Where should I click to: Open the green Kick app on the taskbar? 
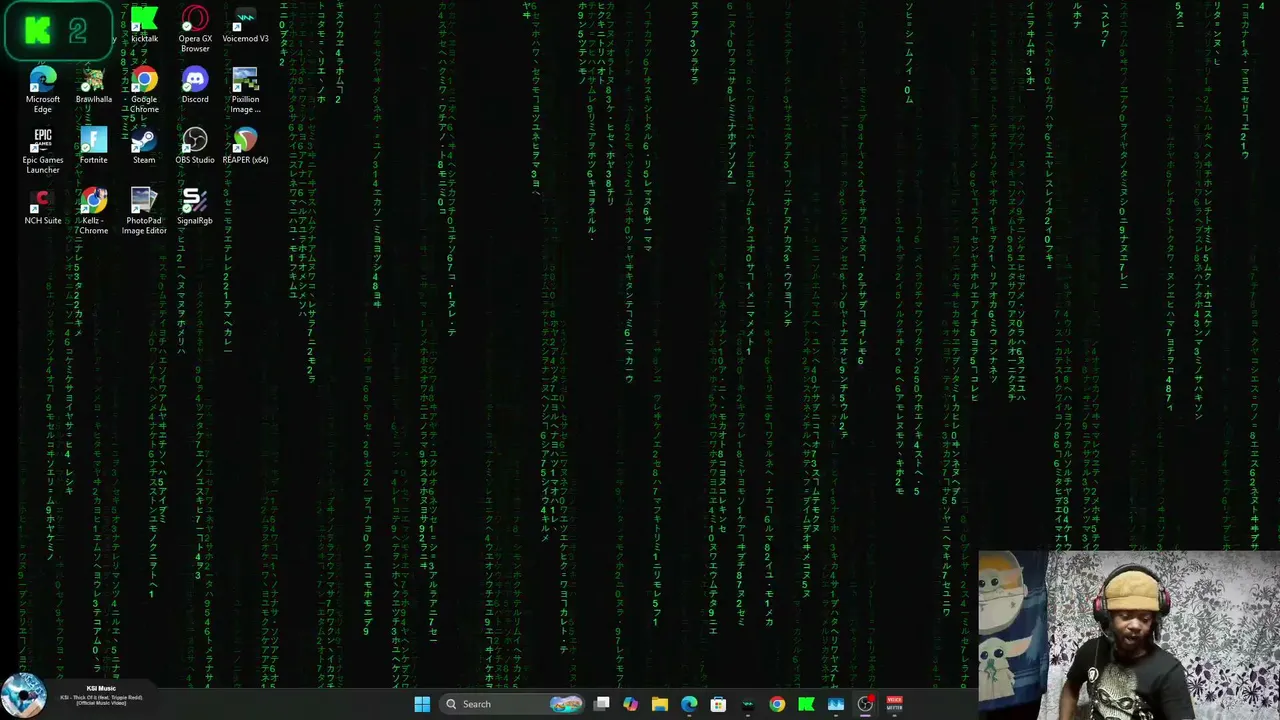coord(806,704)
